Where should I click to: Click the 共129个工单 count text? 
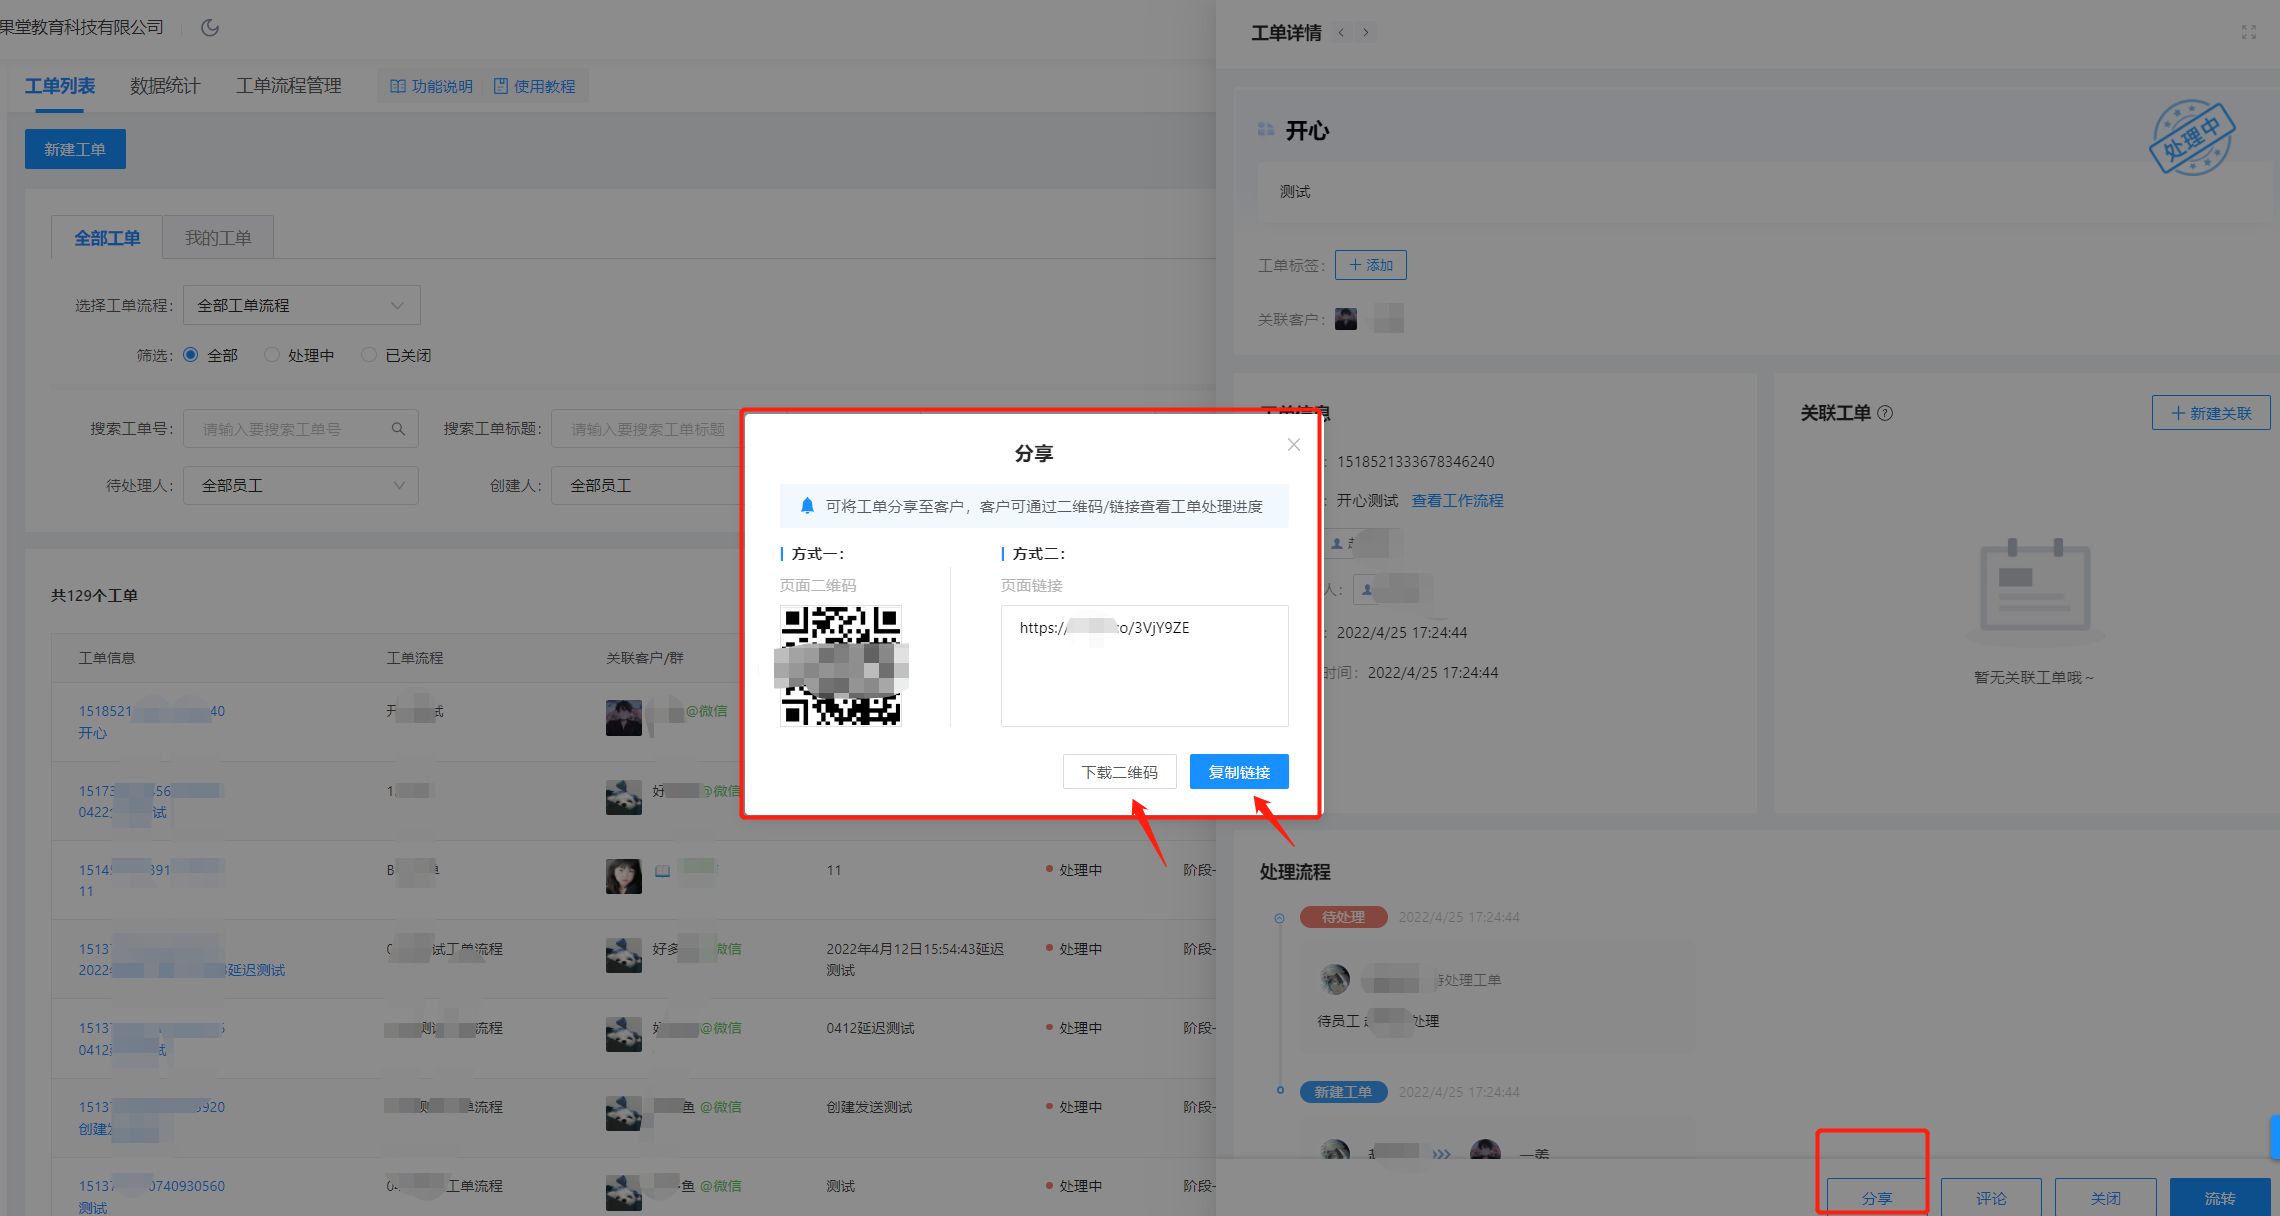click(95, 595)
